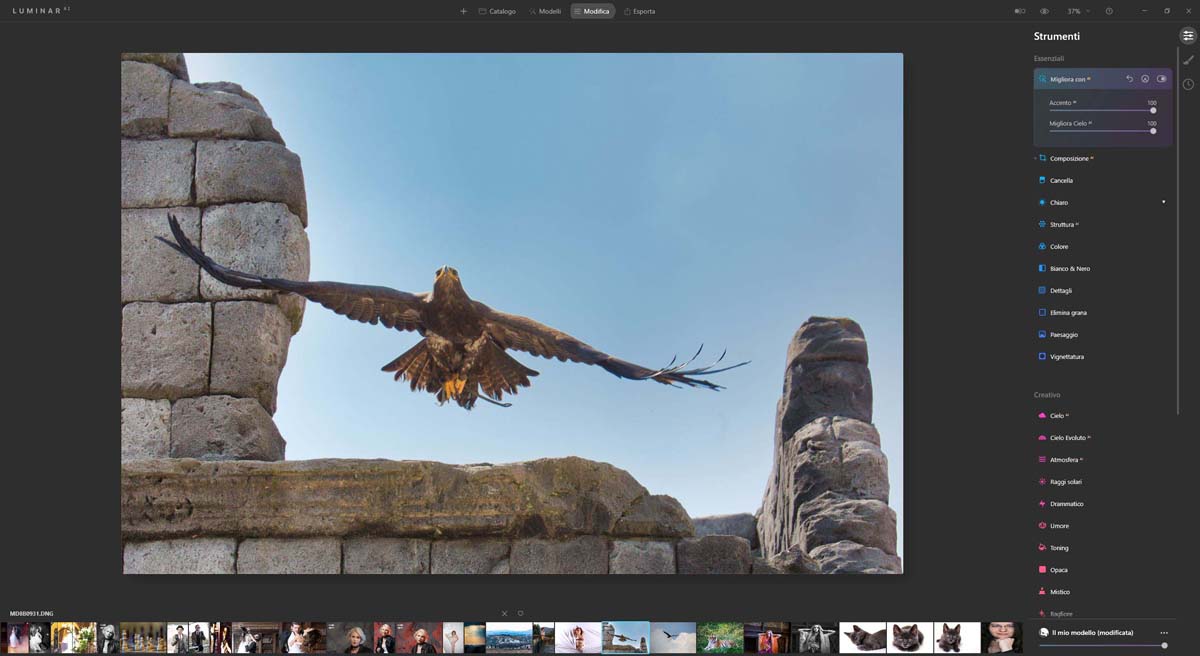1200x656 pixels.
Task: Switch to the Catalogo tab
Action: [496, 11]
